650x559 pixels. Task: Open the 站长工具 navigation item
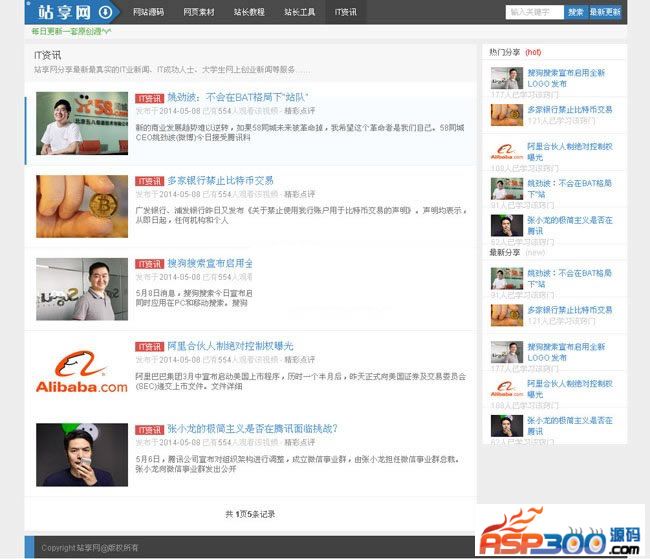click(300, 12)
